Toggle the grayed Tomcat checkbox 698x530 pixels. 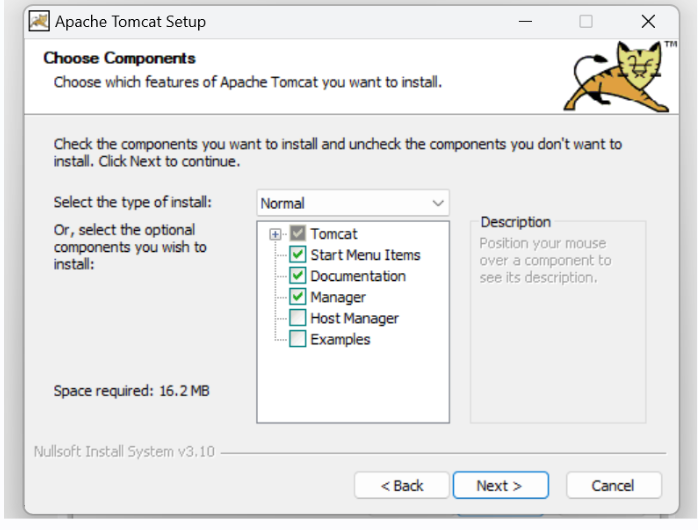pos(297,233)
